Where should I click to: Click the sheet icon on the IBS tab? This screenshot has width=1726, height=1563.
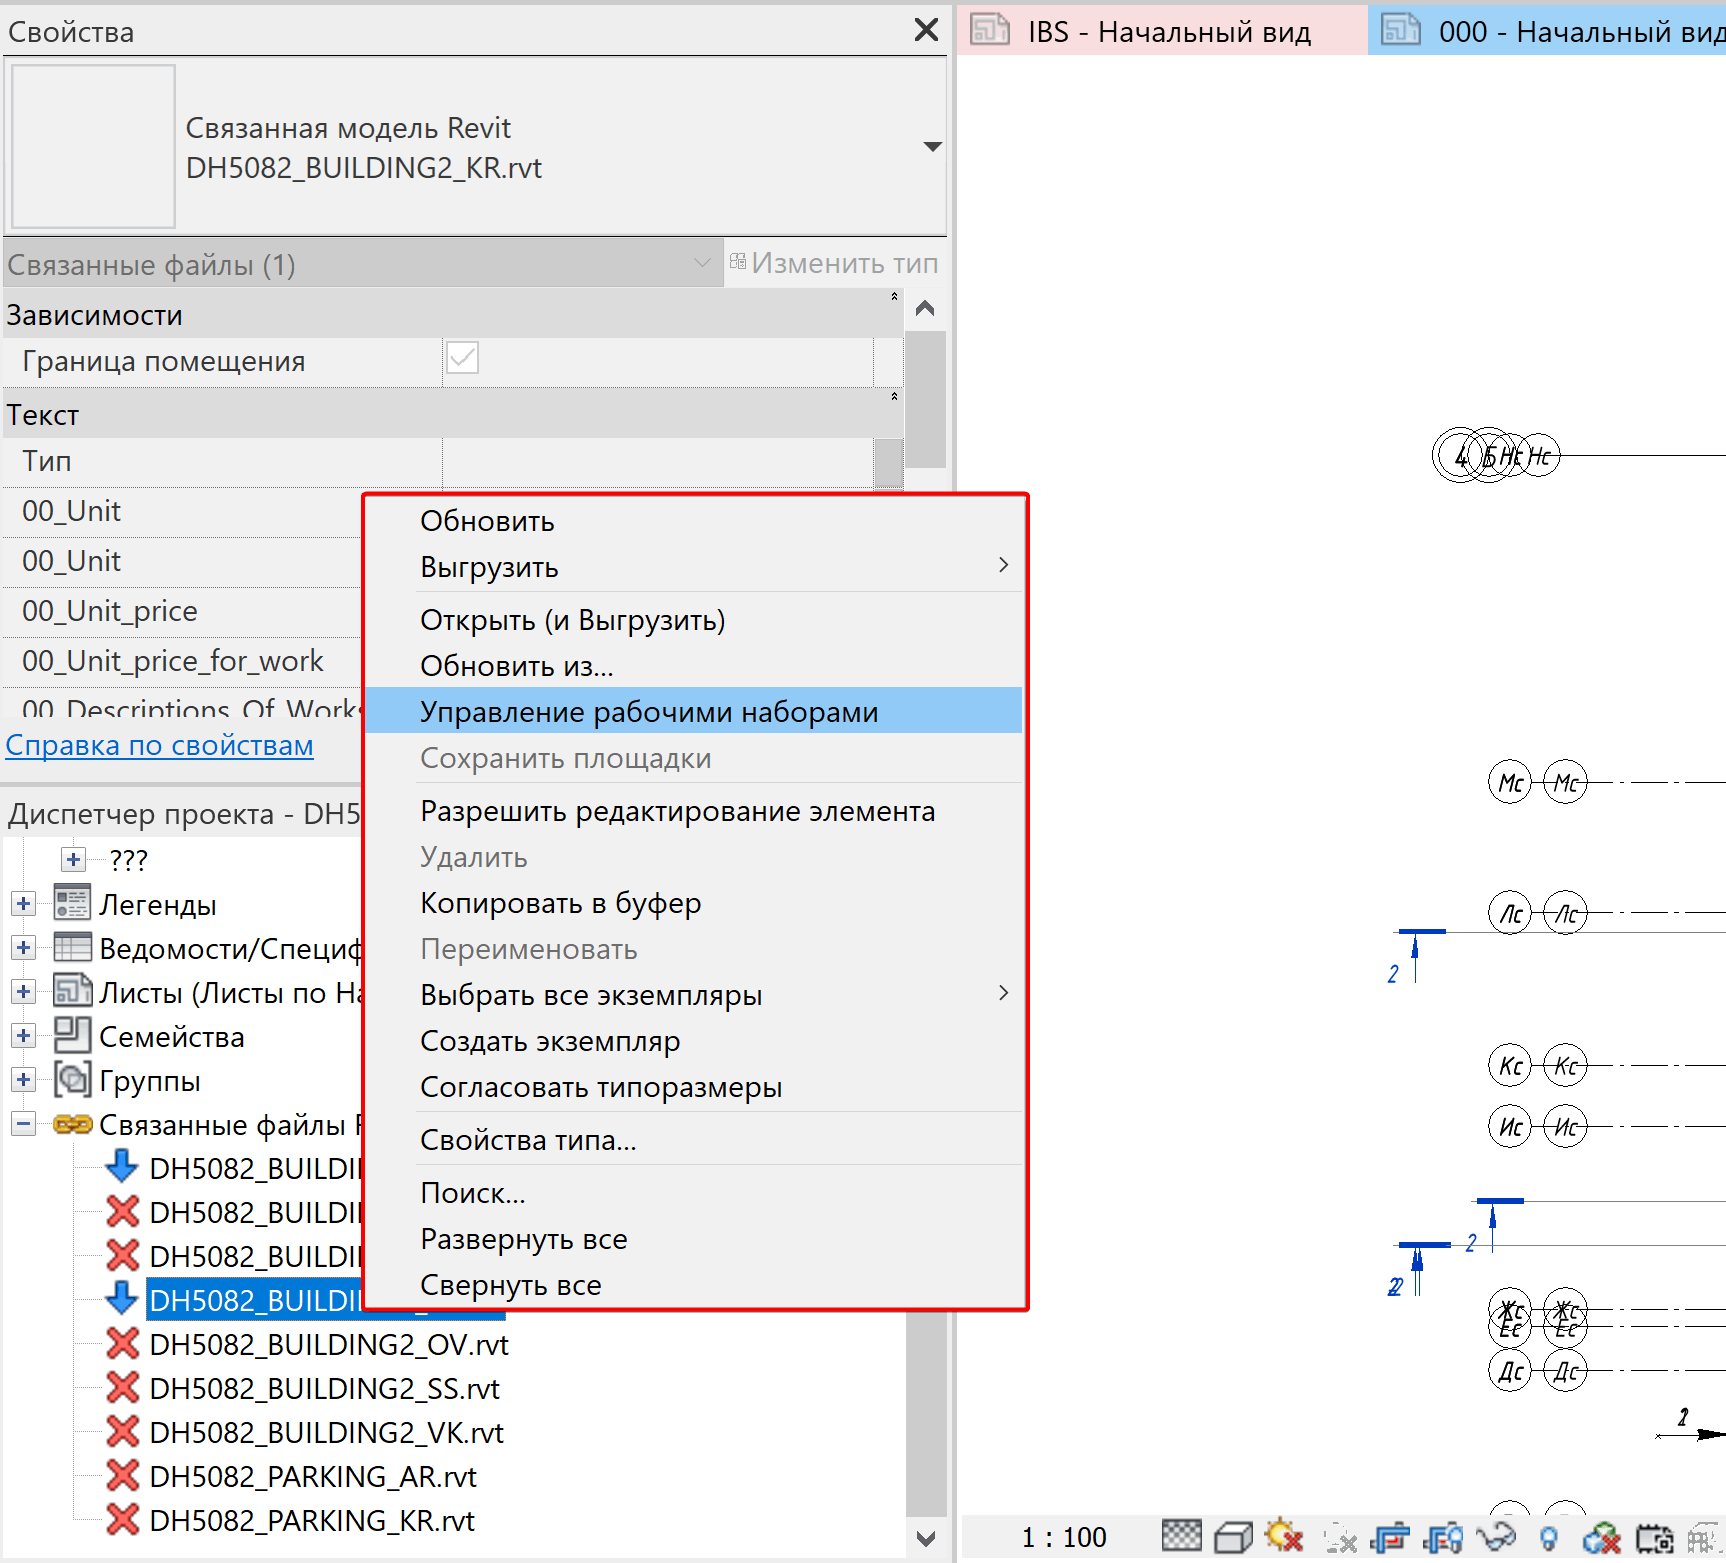tap(990, 29)
